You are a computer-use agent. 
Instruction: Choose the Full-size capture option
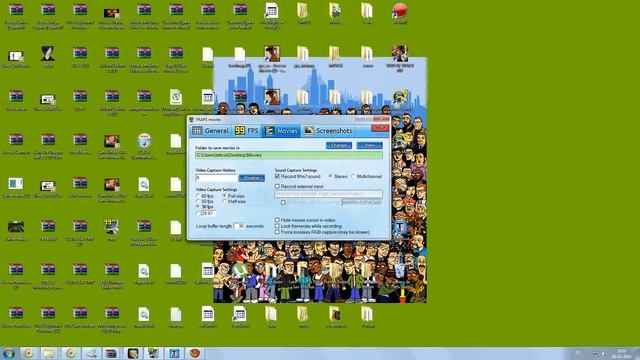click(224, 196)
